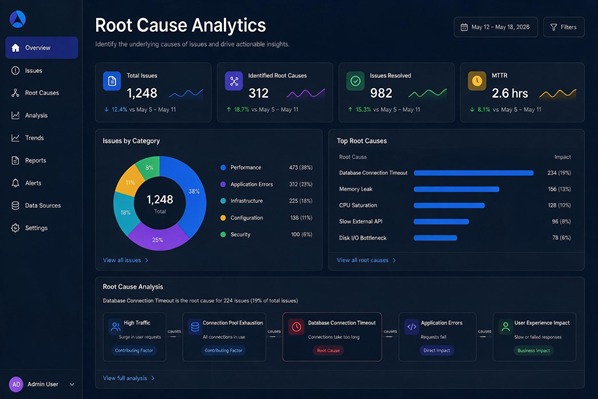
Task: Click the Filters funnel icon
Action: click(554, 27)
